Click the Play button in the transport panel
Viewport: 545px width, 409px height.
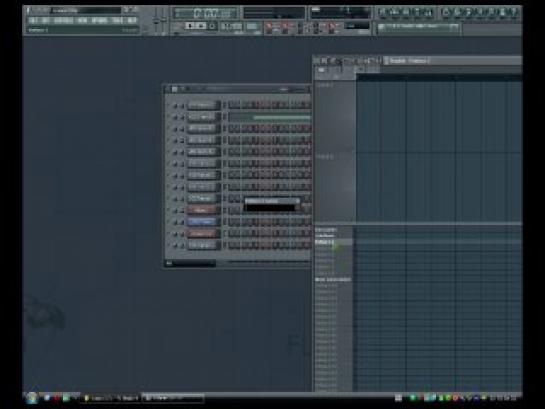[190, 26]
